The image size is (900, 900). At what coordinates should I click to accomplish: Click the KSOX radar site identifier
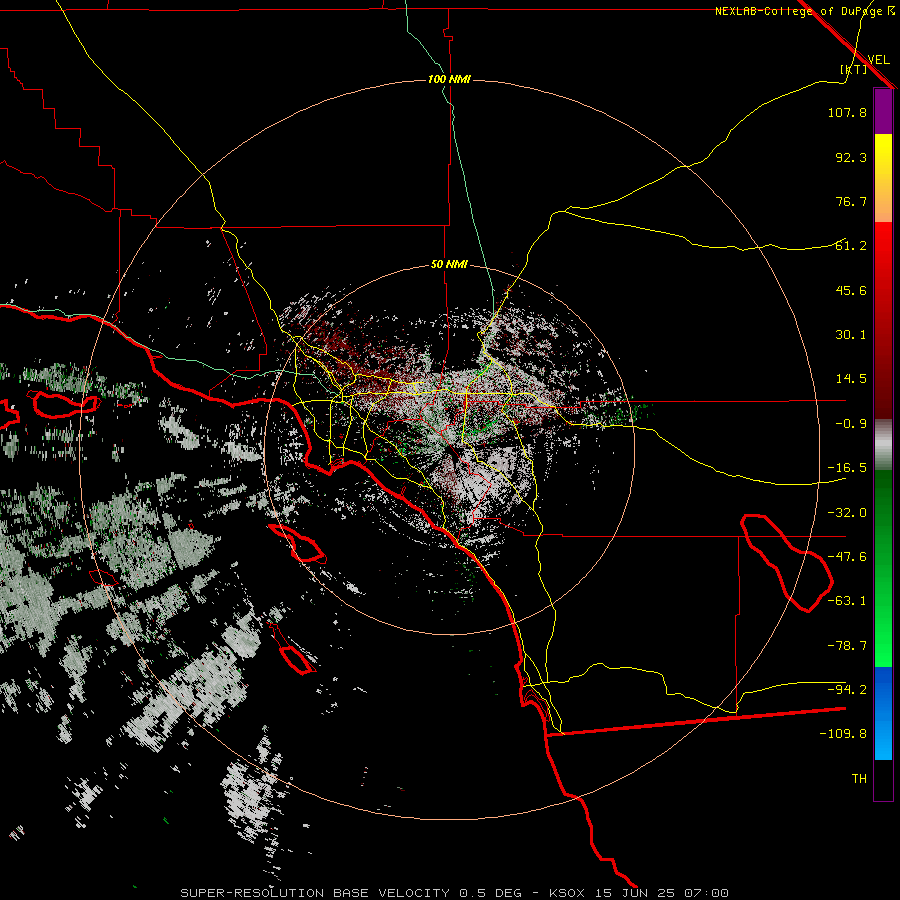pyautogui.click(x=567, y=893)
